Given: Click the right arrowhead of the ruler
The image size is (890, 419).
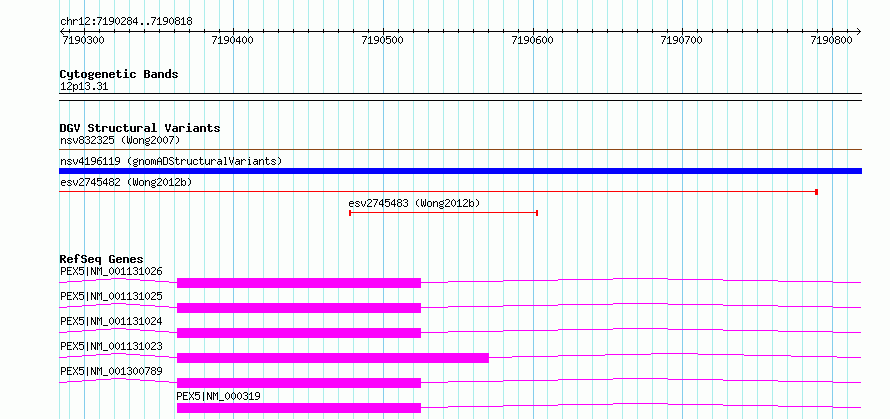Looking at the screenshot, I should (858, 31).
